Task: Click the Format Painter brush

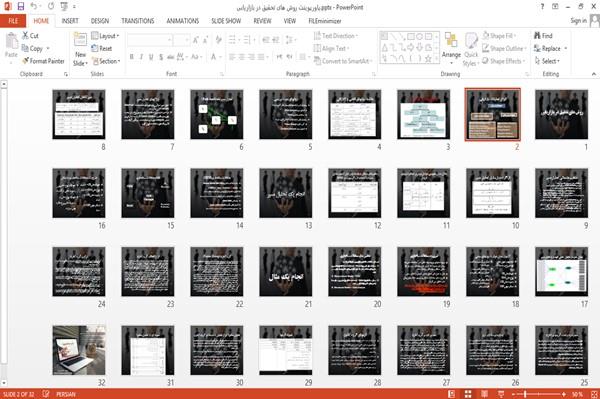Action: click(x=25, y=61)
